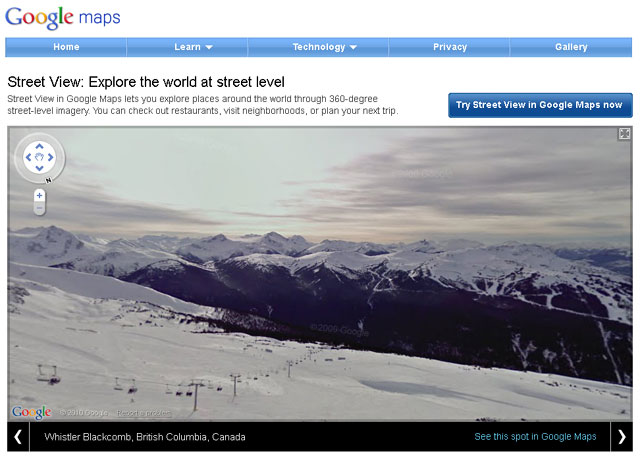Click the Report a problem link
This screenshot has height=464, width=640.
(143, 413)
